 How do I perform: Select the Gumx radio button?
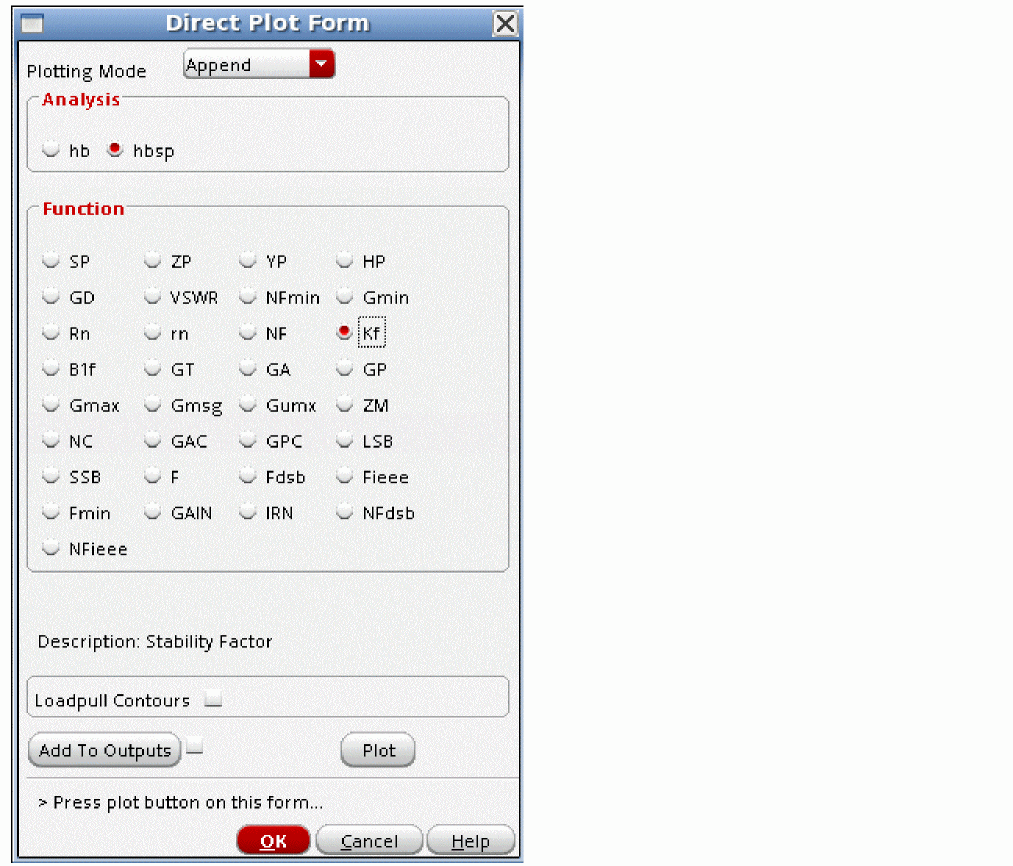click(x=247, y=405)
